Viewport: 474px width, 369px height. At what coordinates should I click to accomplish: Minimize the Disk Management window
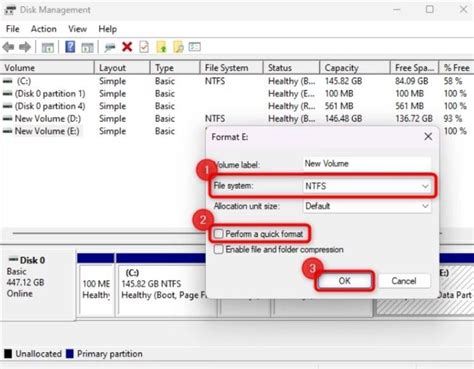point(397,10)
